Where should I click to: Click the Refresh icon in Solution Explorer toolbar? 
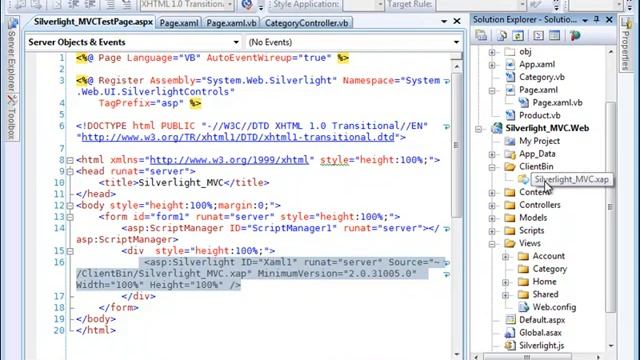[518, 36]
